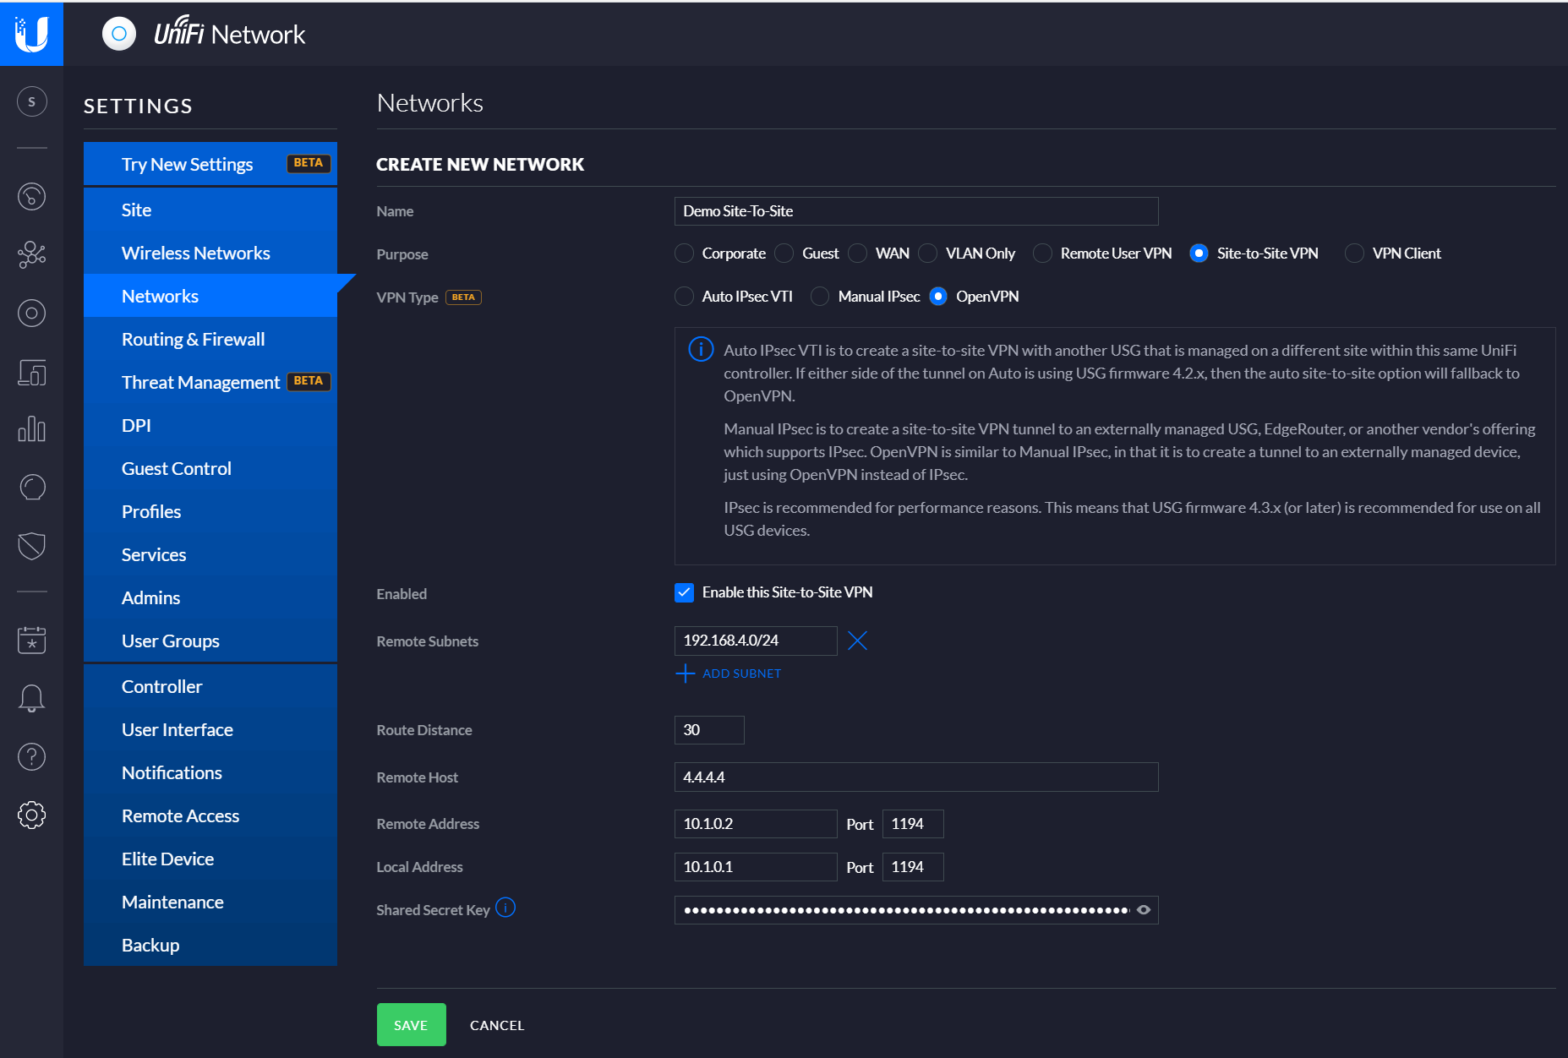The image size is (1568, 1058).
Task: Open User Interface settings
Action: tap(210, 729)
